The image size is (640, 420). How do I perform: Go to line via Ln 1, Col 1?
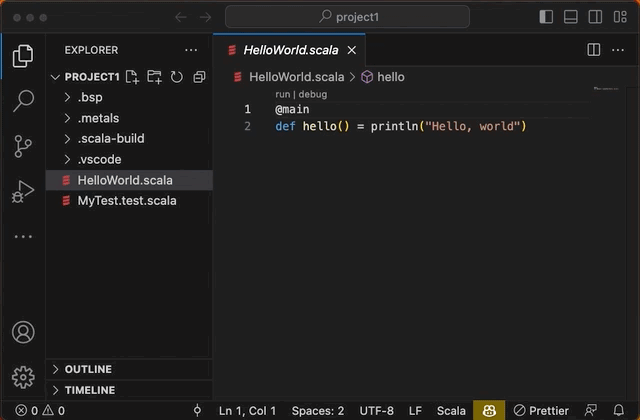[x=247, y=410]
